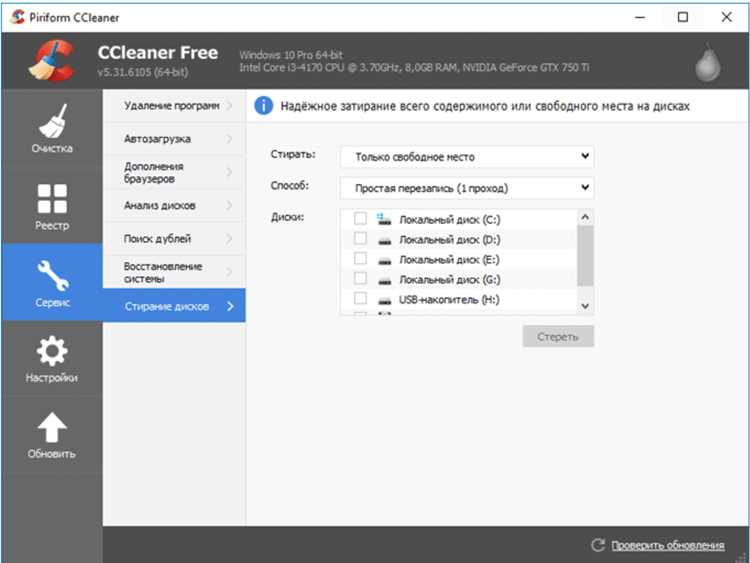This screenshot has width=750, height=563.
Task: Open Анализ дисков tool
Action: (174, 206)
